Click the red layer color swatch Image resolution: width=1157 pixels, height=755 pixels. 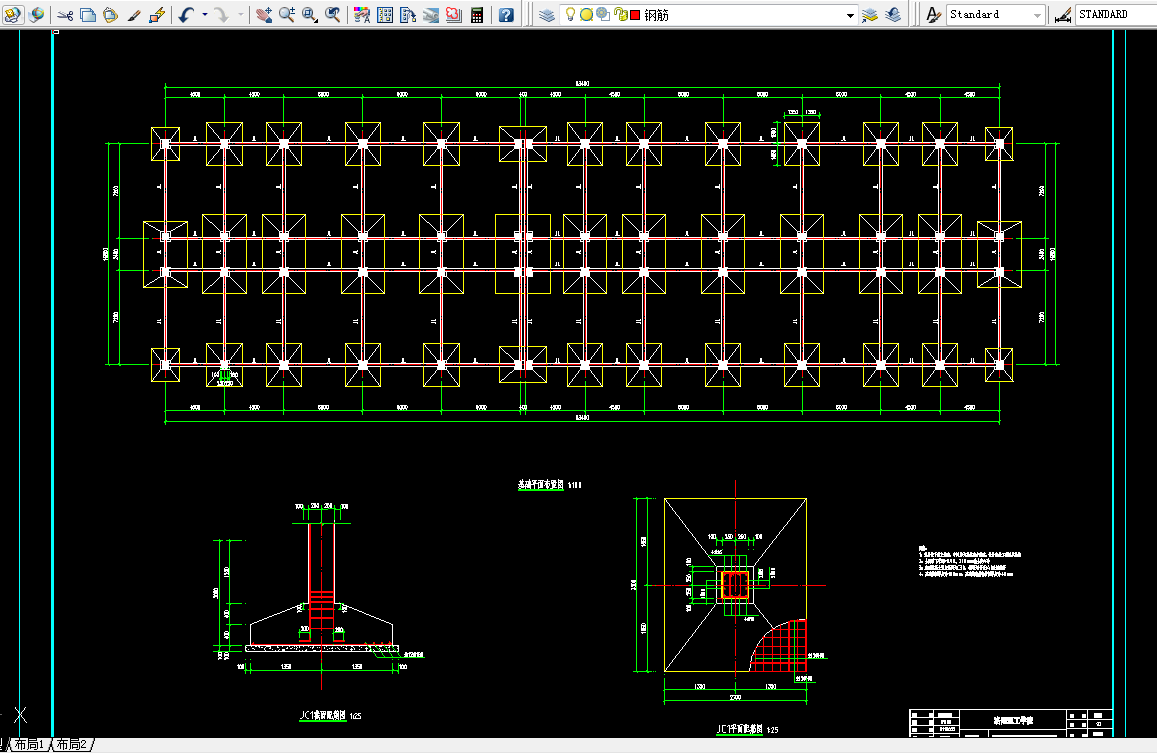[x=635, y=15]
